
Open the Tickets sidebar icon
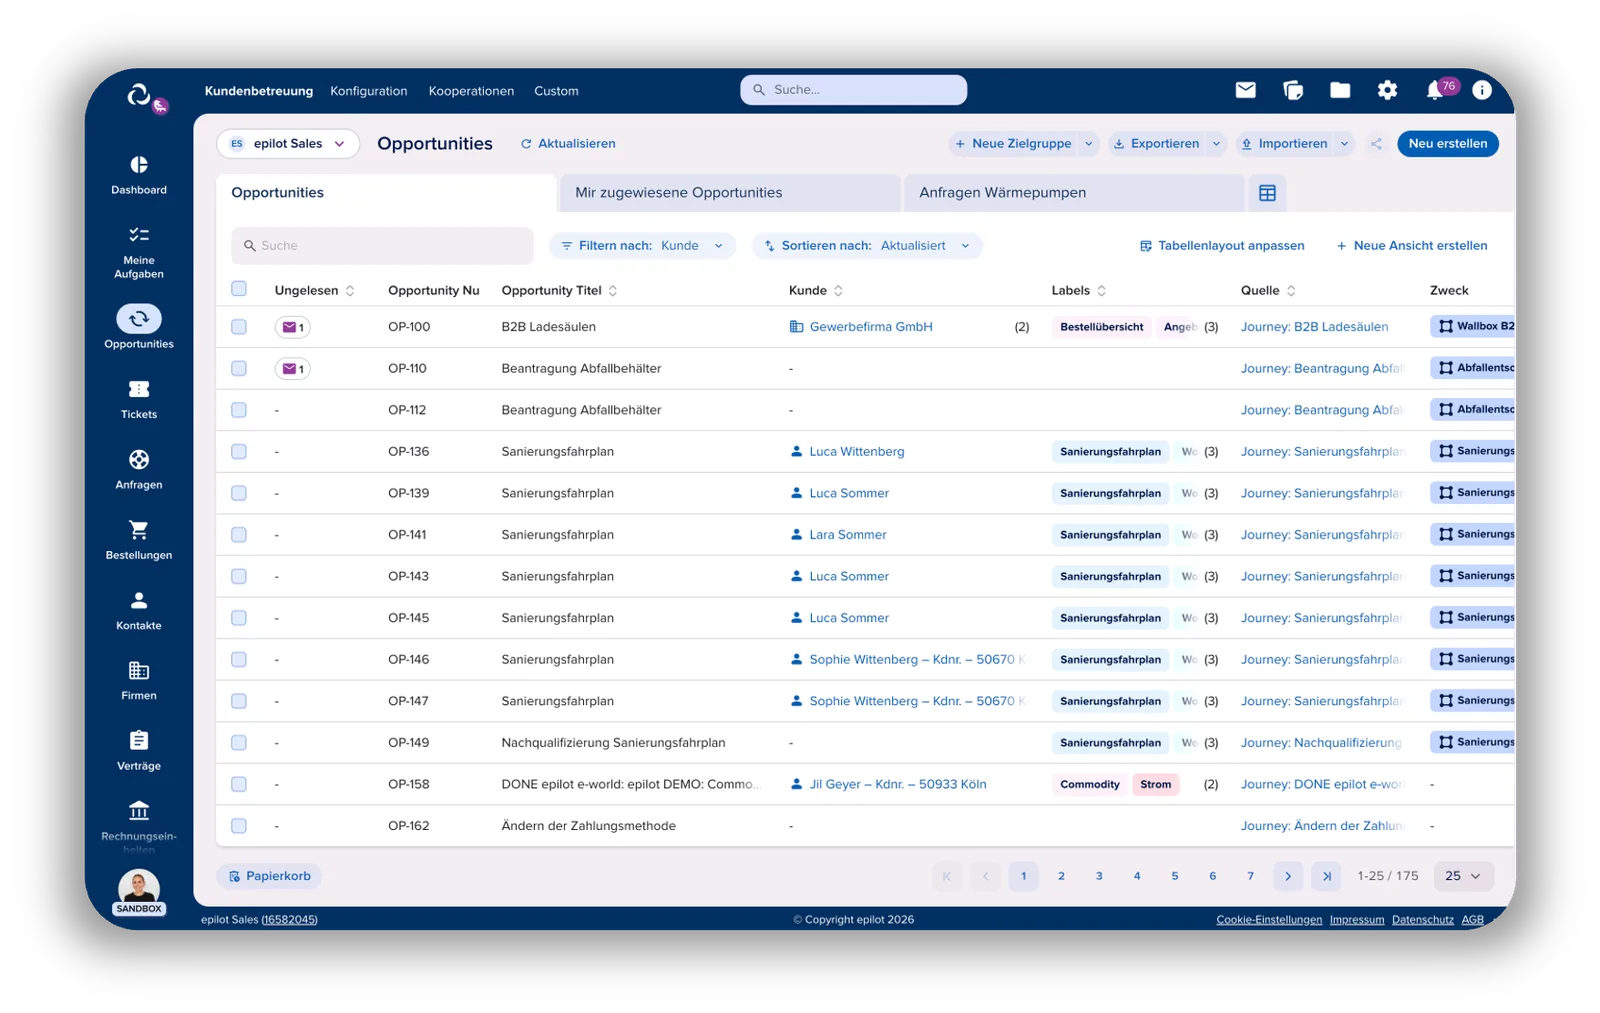click(x=139, y=389)
